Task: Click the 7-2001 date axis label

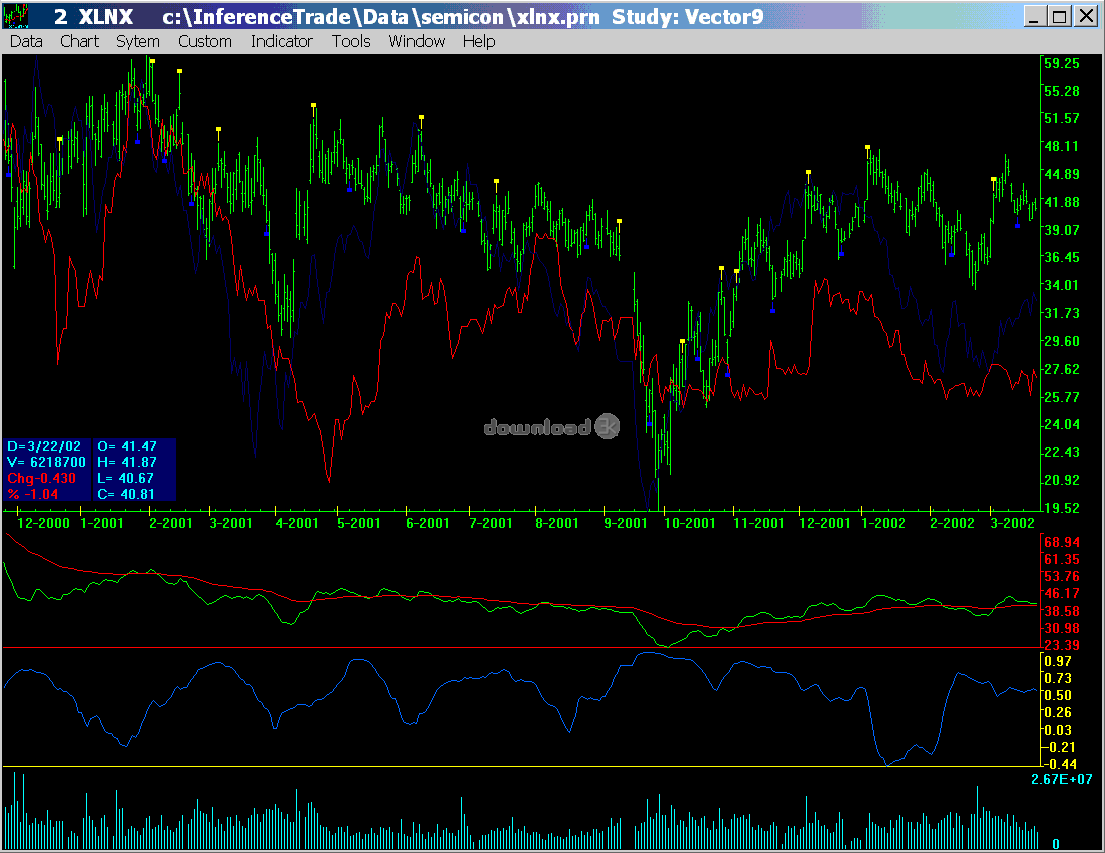Action: pyautogui.click(x=491, y=523)
